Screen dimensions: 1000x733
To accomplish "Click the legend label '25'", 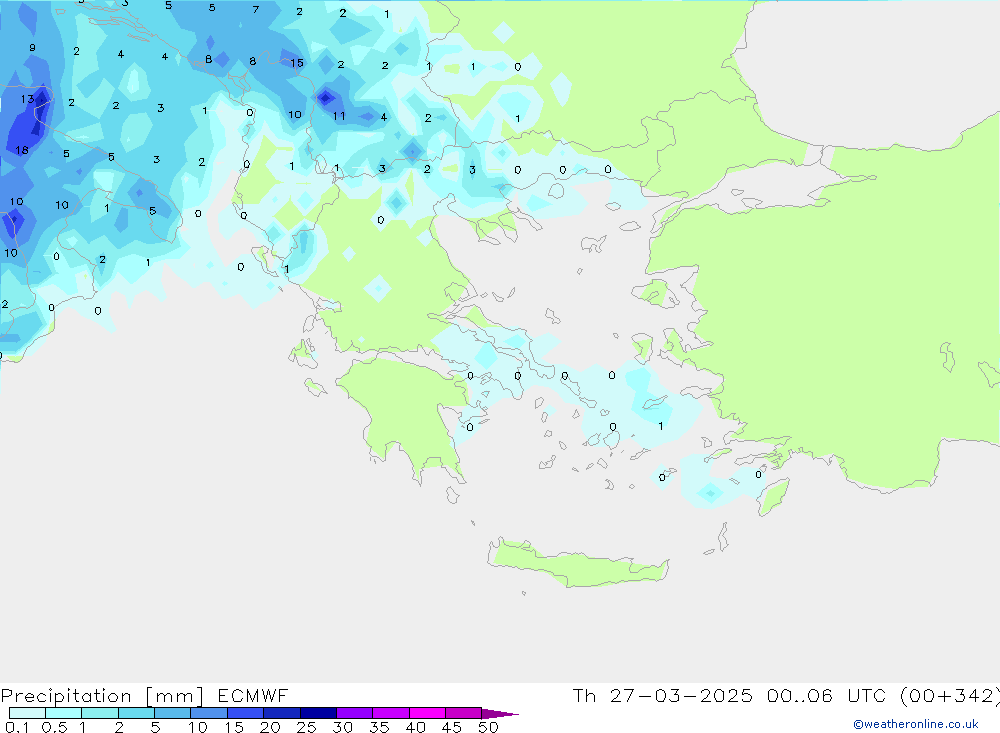I will 307,727.
